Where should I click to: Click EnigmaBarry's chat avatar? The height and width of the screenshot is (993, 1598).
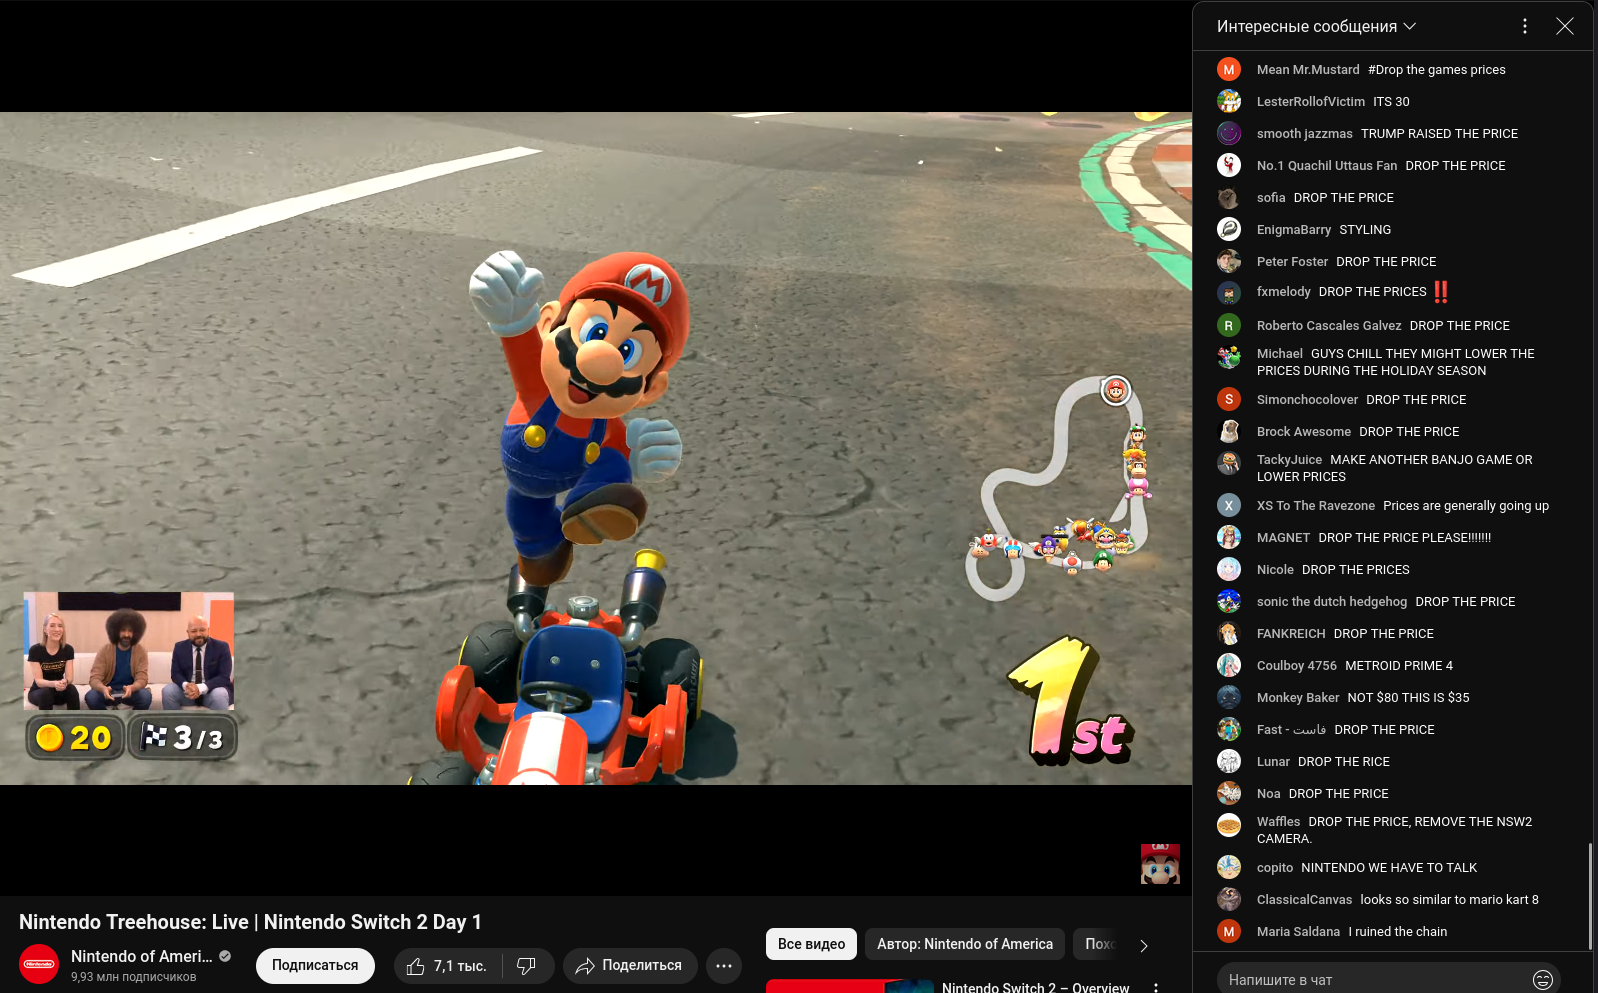[1229, 229]
